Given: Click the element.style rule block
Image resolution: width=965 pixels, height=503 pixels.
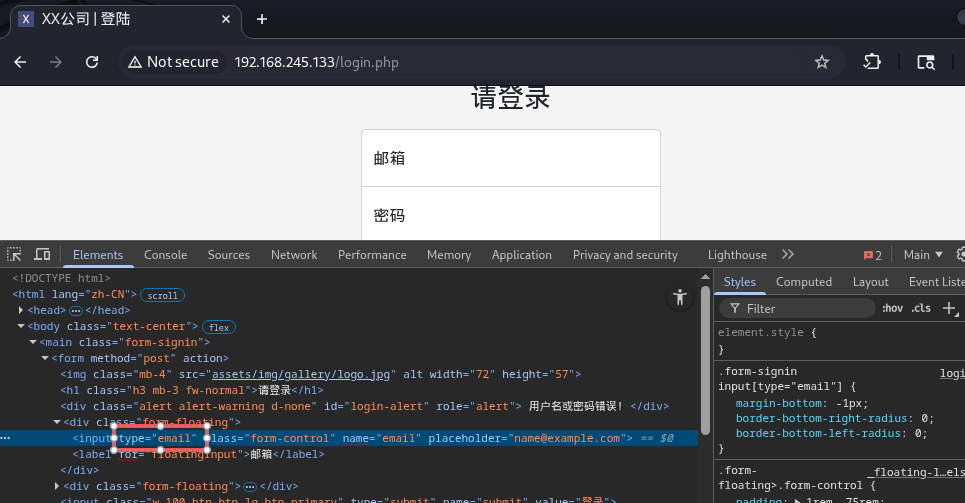Looking at the screenshot, I should 839,341.
